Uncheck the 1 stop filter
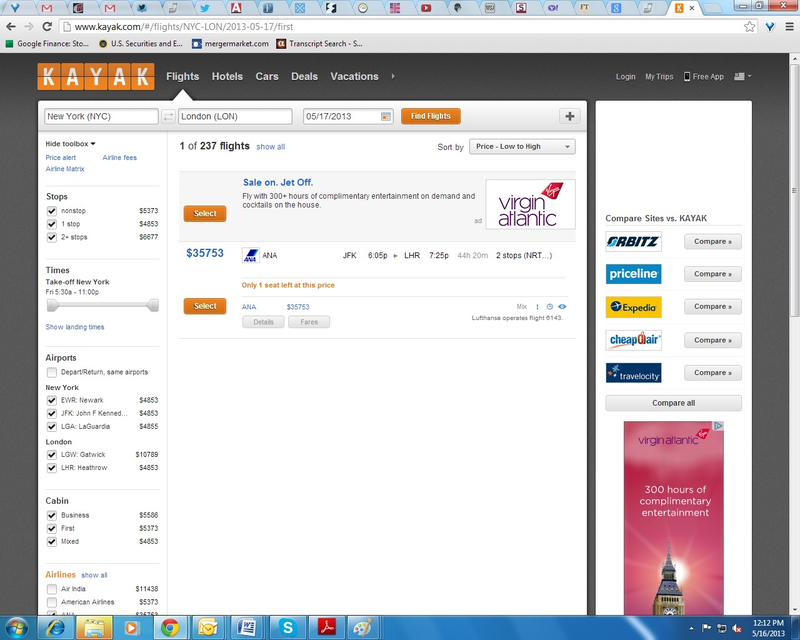The image size is (800, 640). (x=52, y=224)
